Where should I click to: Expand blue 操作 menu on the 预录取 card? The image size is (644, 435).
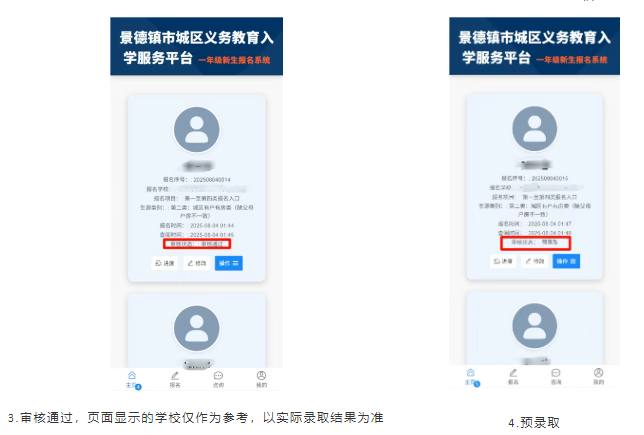[566, 261]
